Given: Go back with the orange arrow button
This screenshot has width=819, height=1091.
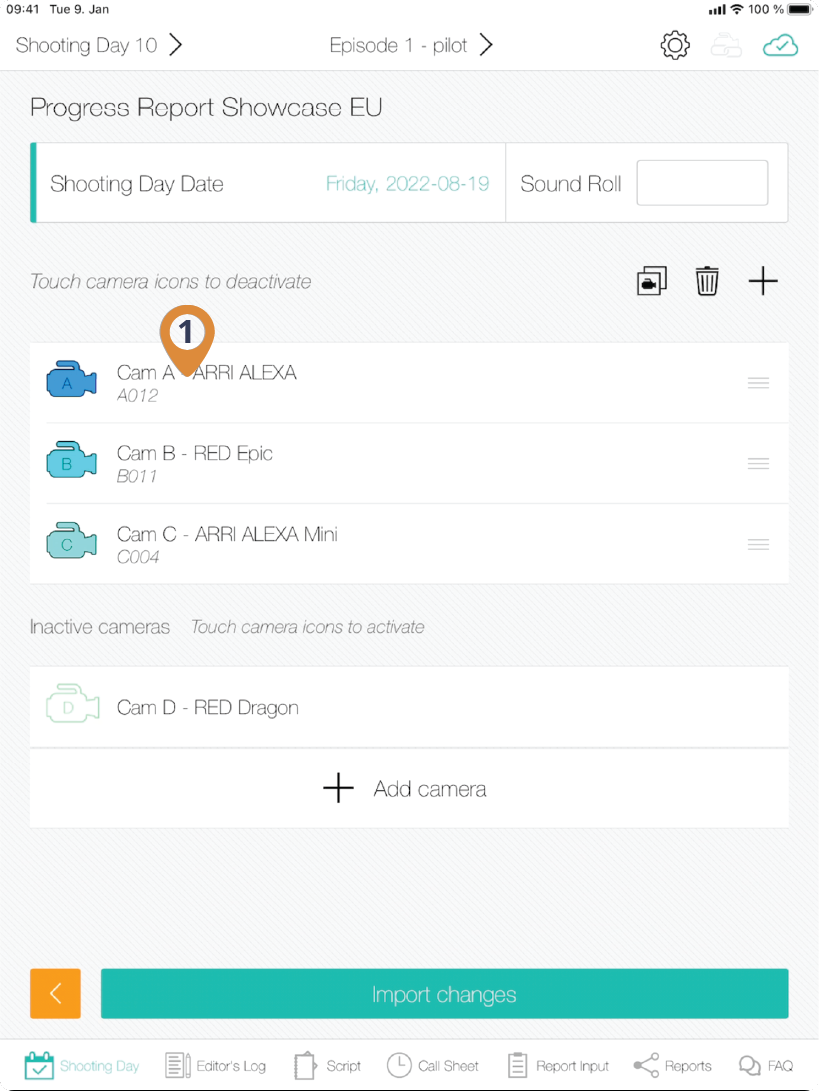Looking at the screenshot, I should pyautogui.click(x=56, y=994).
